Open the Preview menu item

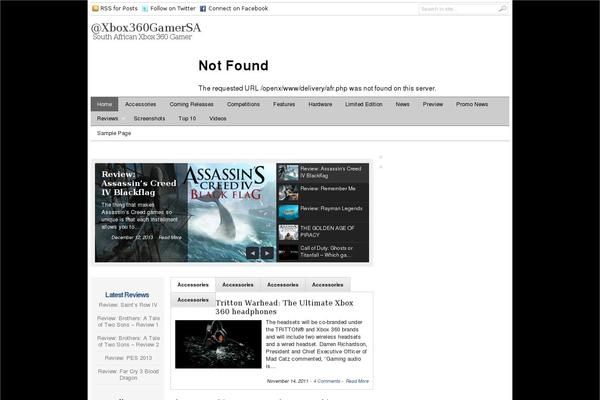point(433,104)
